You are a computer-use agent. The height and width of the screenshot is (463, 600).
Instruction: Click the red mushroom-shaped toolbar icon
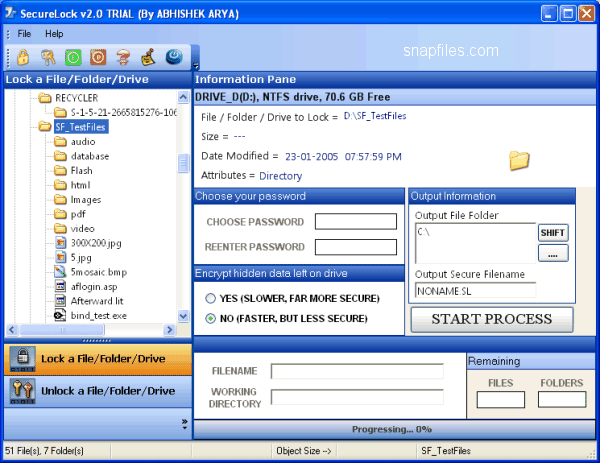pos(123,57)
